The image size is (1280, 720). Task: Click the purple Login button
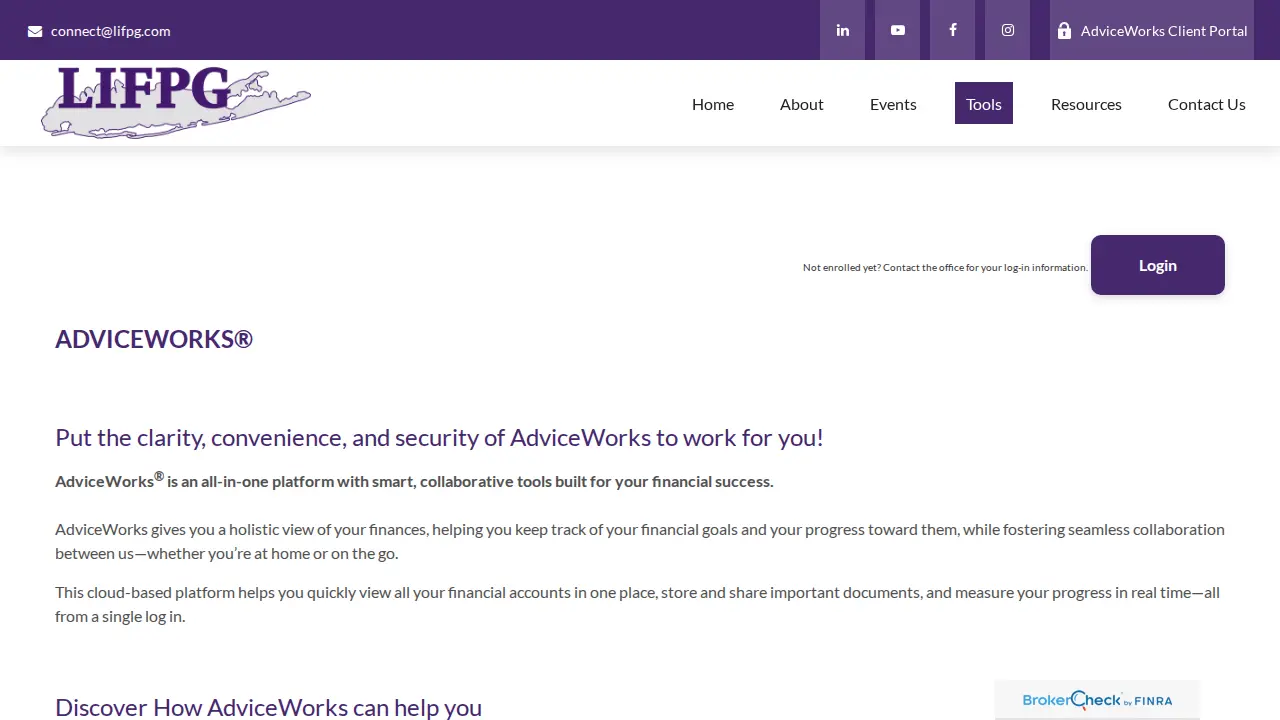1158,265
